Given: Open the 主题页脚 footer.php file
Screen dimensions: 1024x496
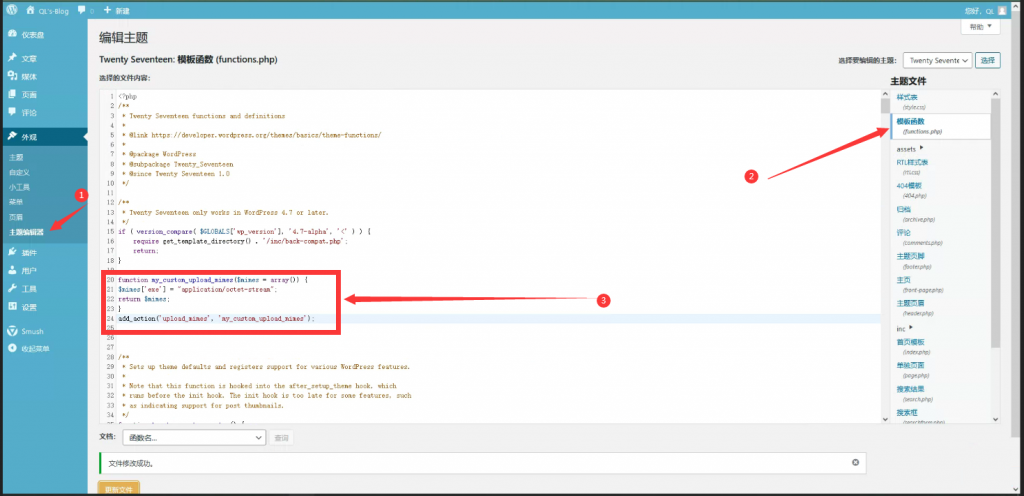Looking at the screenshot, I should pyautogui.click(x=914, y=261).
